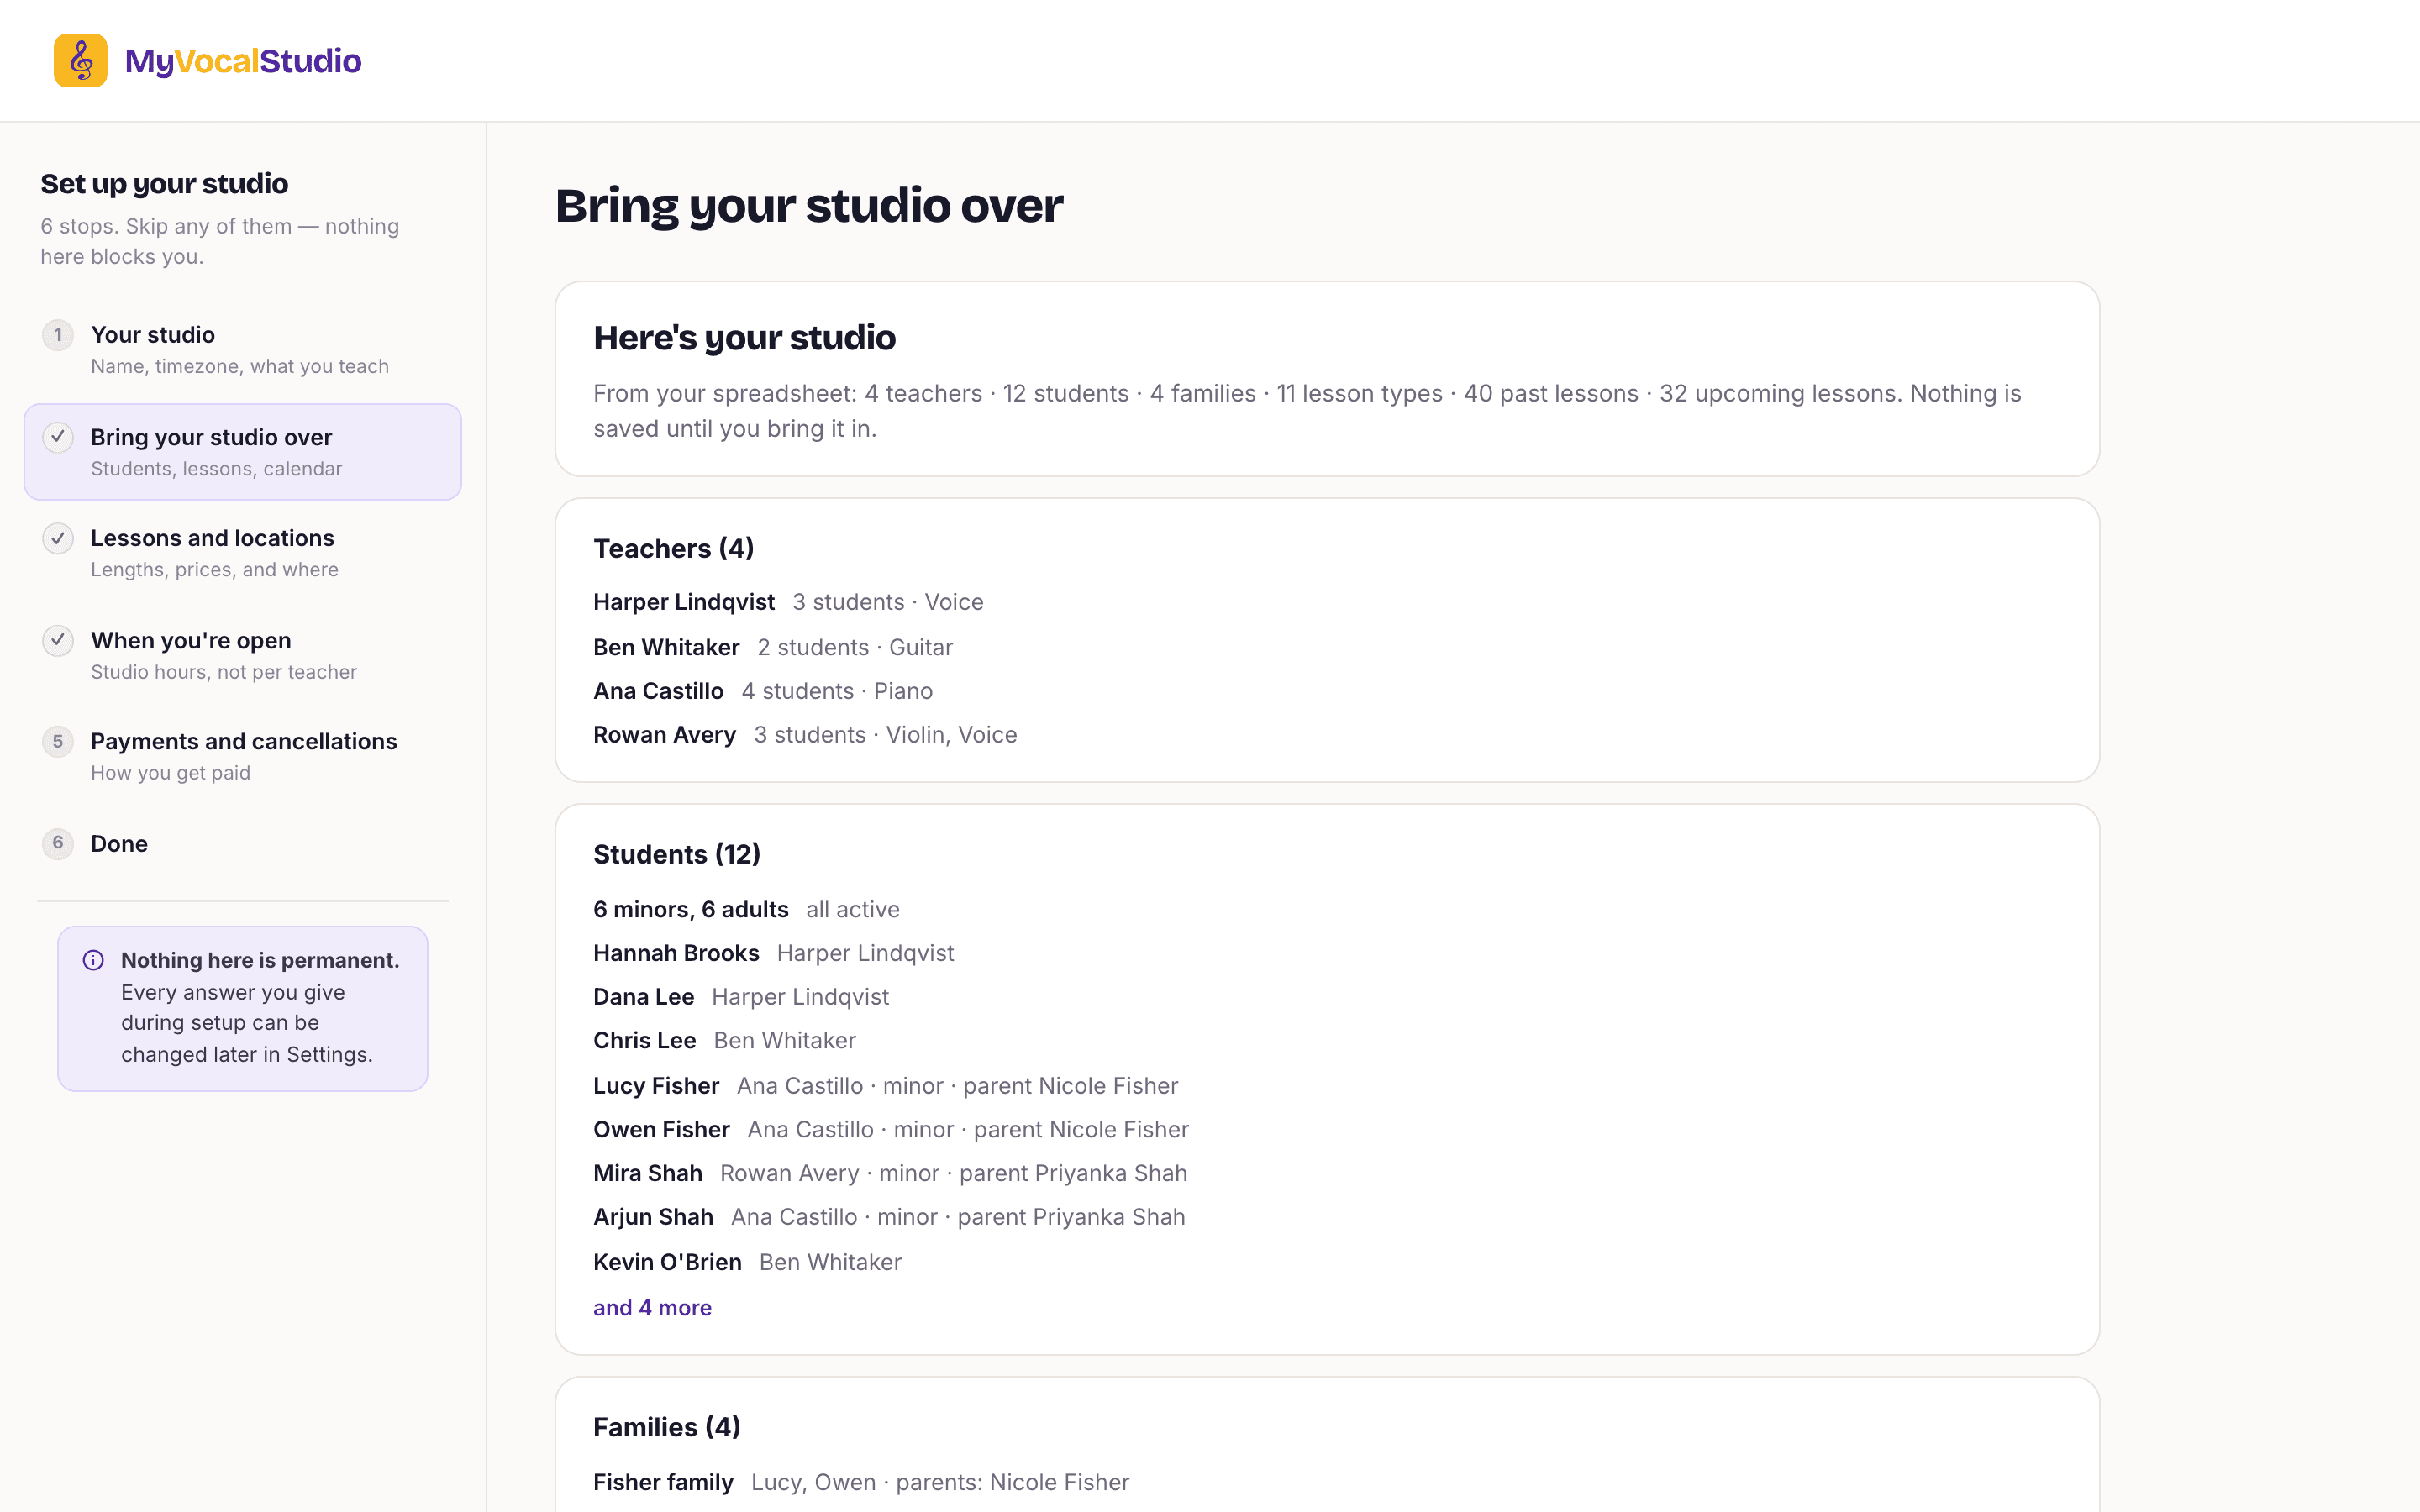Click the step 6 number badge

click(58, 843)
